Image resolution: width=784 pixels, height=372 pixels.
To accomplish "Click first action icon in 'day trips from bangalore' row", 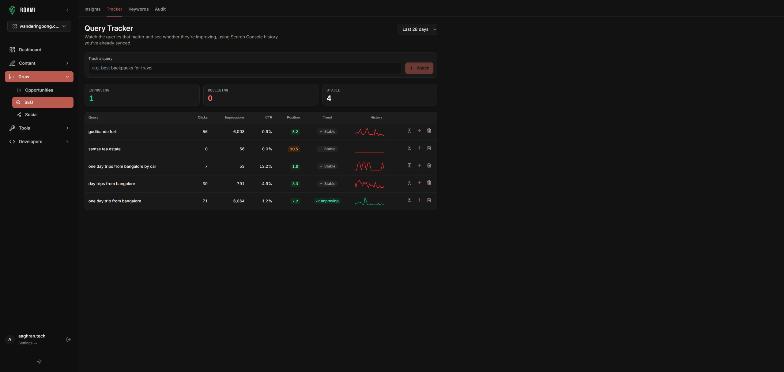I will 409,183.
